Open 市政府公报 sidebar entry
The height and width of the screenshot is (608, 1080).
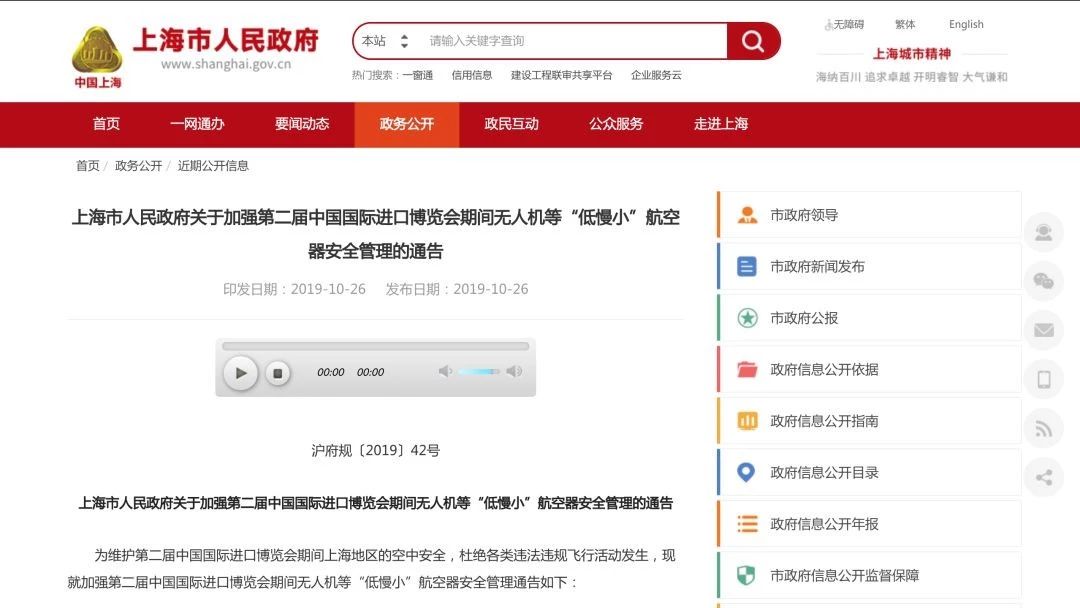869,318
